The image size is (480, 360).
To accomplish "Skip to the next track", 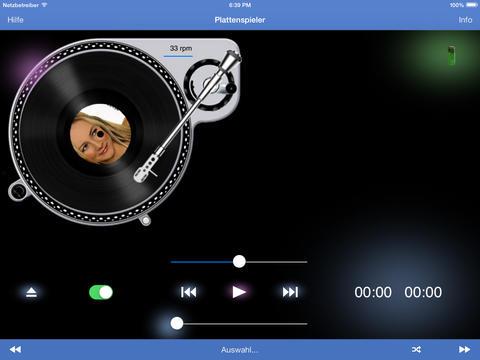I will point(290,292).
